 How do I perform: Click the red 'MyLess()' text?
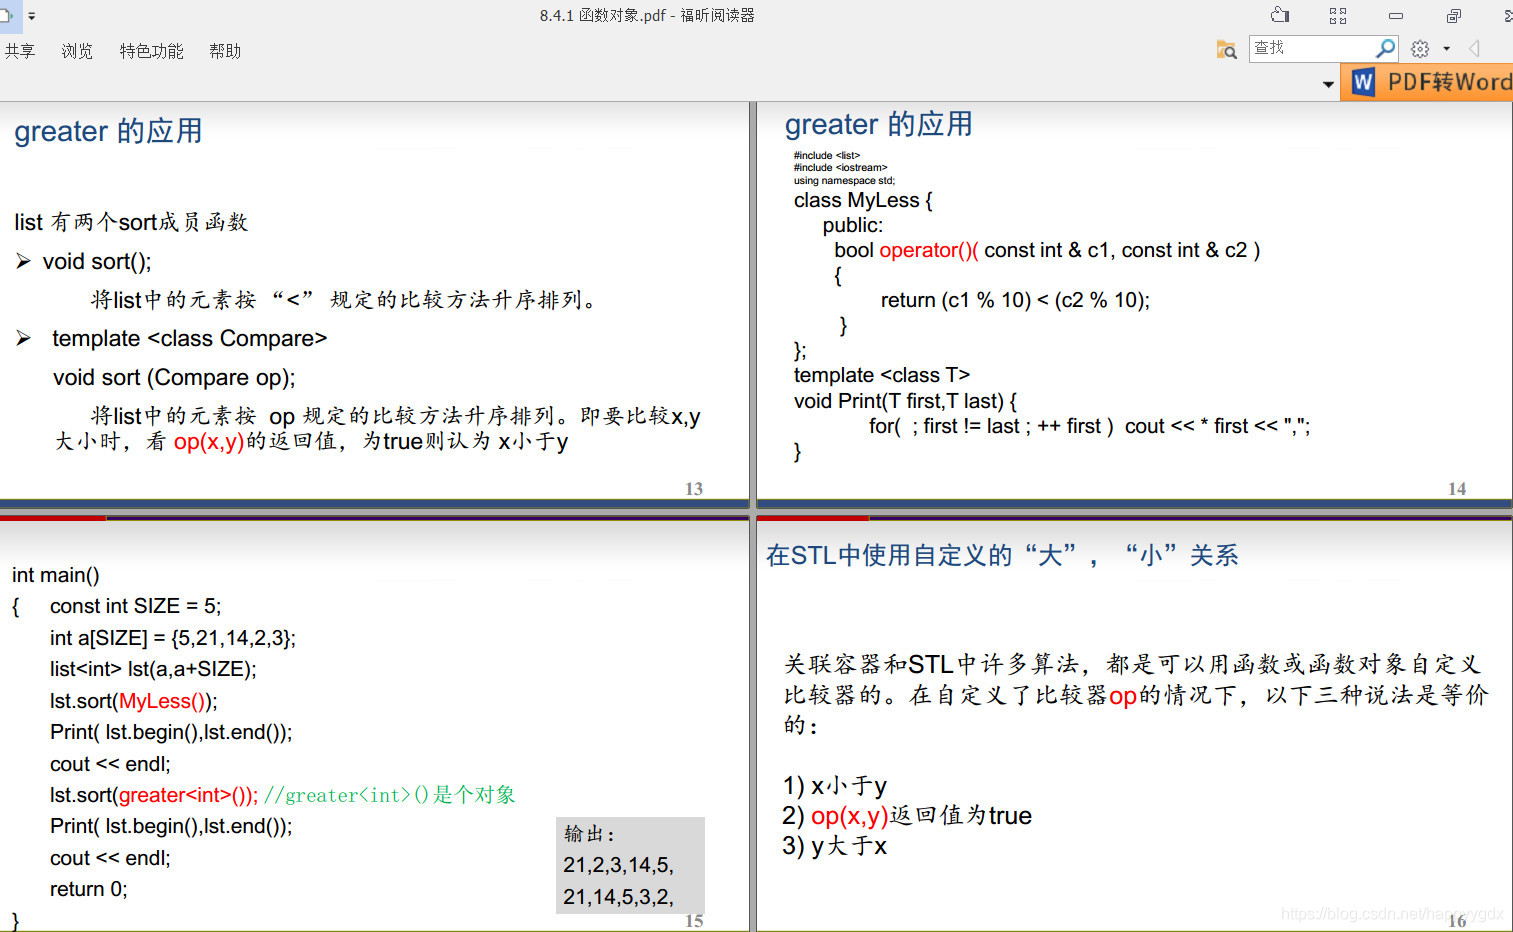coord(163,701)
